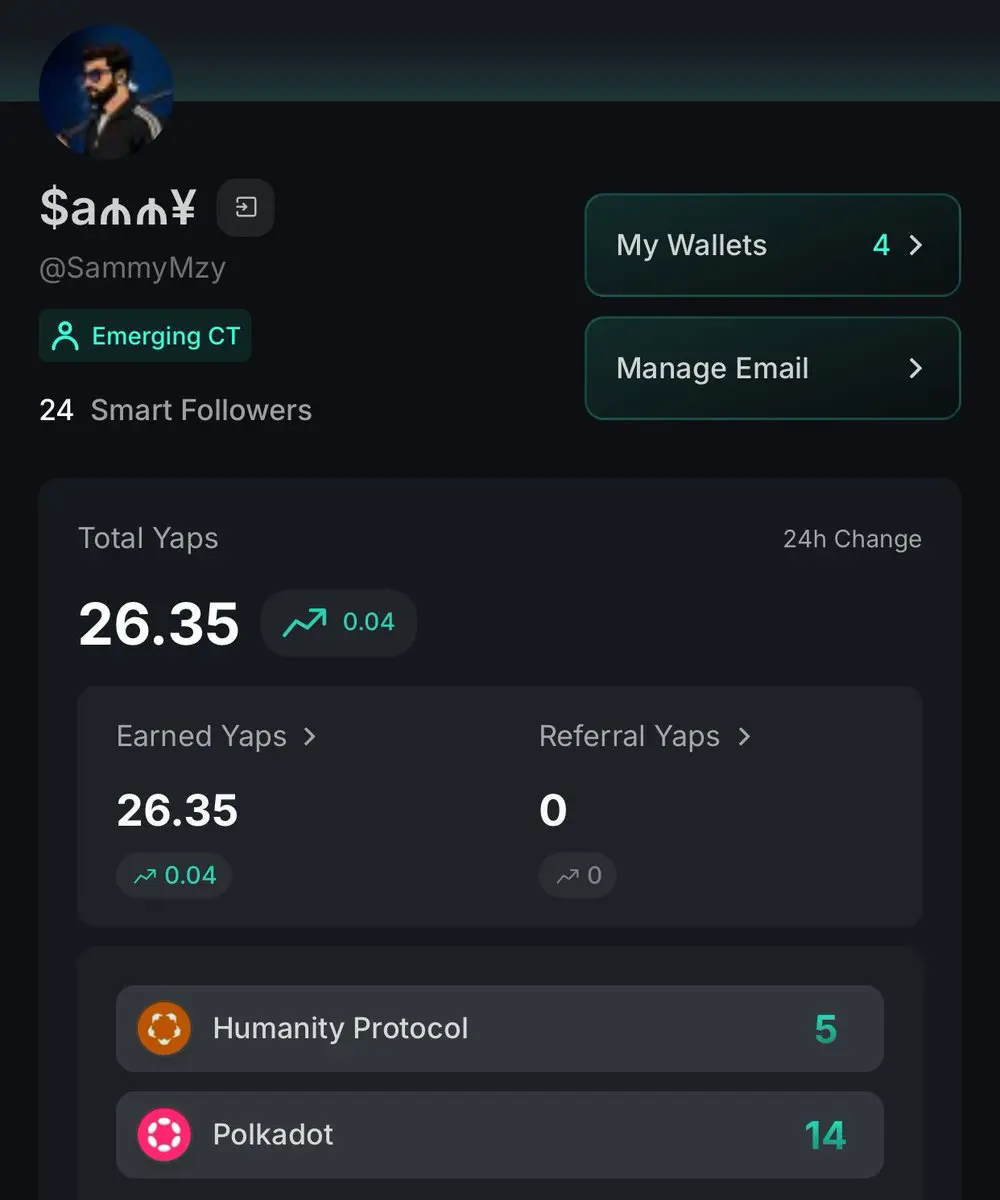Click the Emerging CT person icon
1000x1200 pixels.
[65, 336]
